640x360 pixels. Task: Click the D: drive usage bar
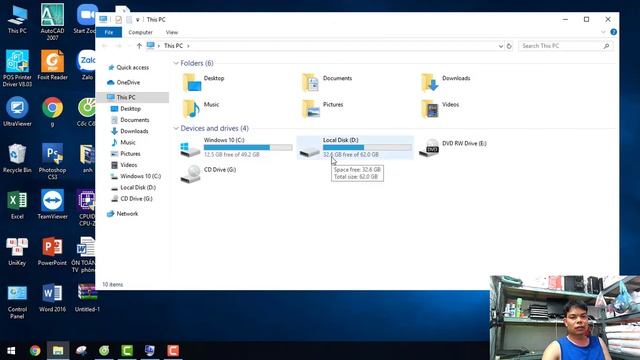(367, 147)
